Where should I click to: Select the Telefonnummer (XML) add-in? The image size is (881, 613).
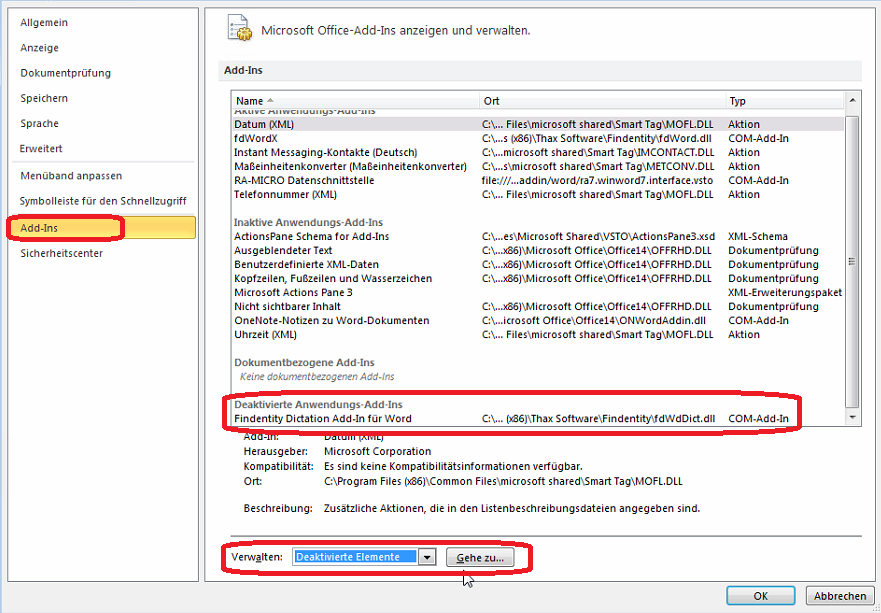[538, 194]
